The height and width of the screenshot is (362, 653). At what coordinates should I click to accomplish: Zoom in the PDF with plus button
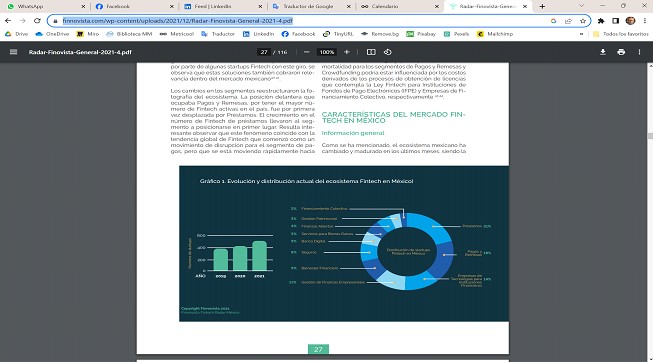pyautogui.click(x=346, y=52)
